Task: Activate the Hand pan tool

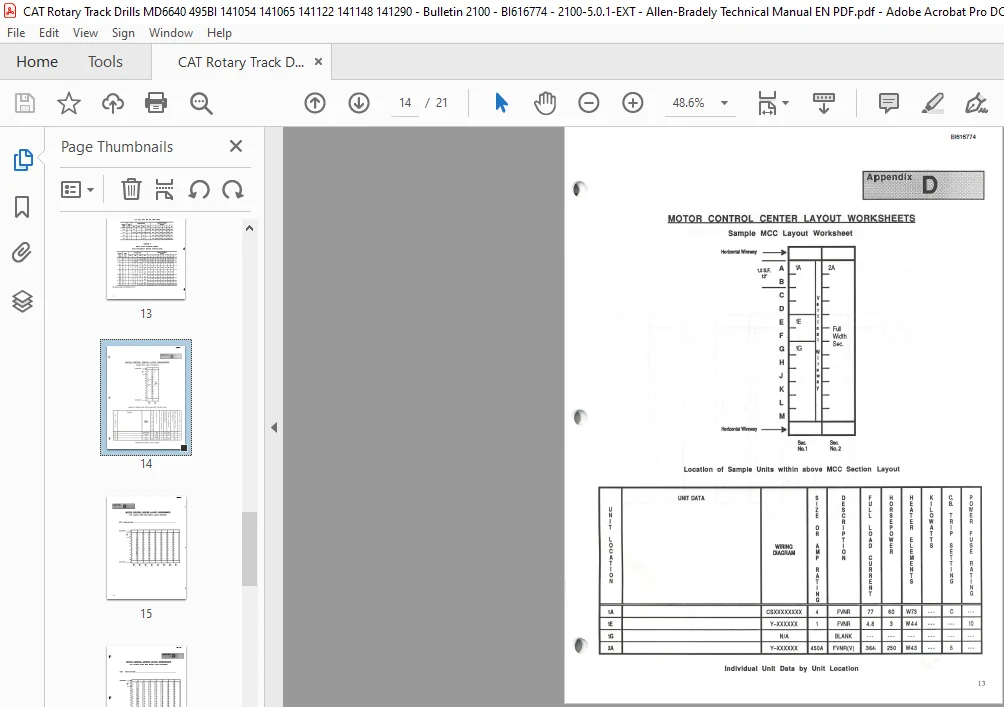Action: pos(545,103)
